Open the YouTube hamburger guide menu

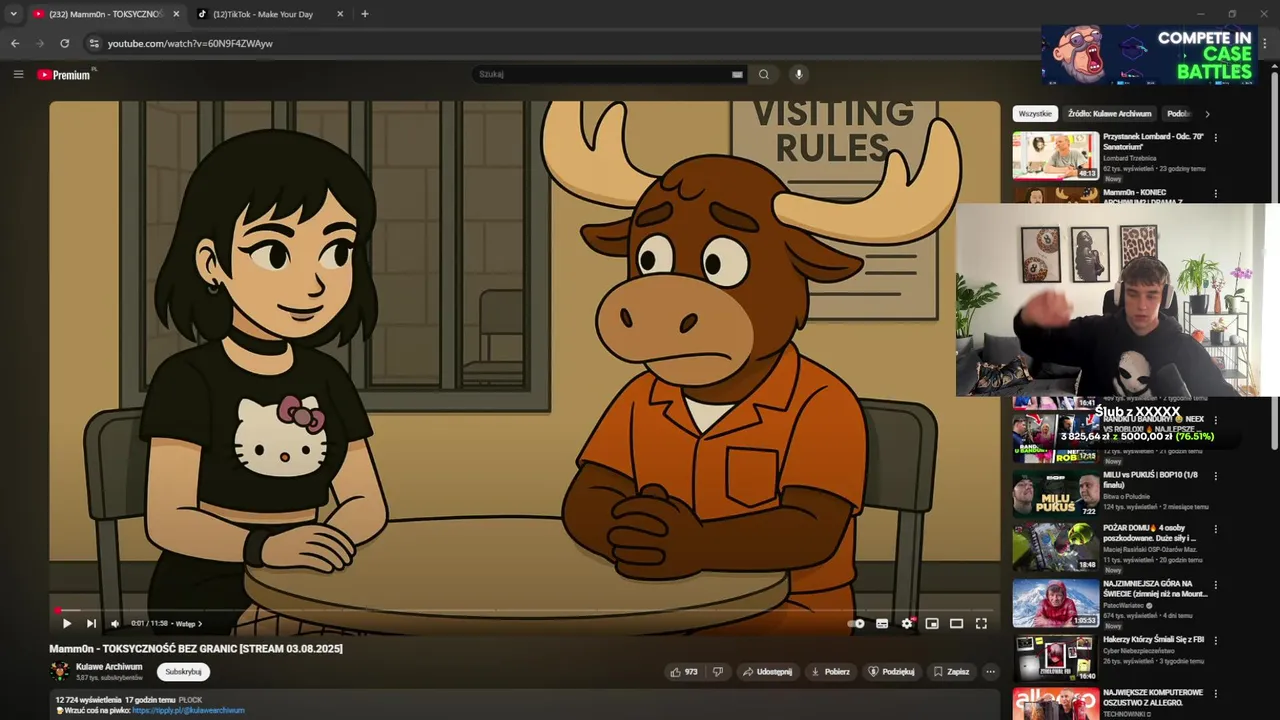18,74
